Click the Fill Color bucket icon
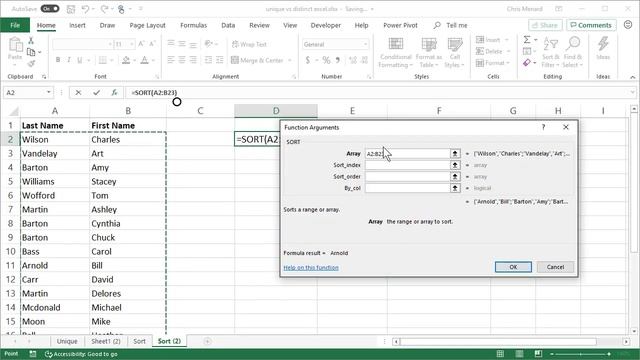This screenshot has width=640, height=360. pos(126,60)
